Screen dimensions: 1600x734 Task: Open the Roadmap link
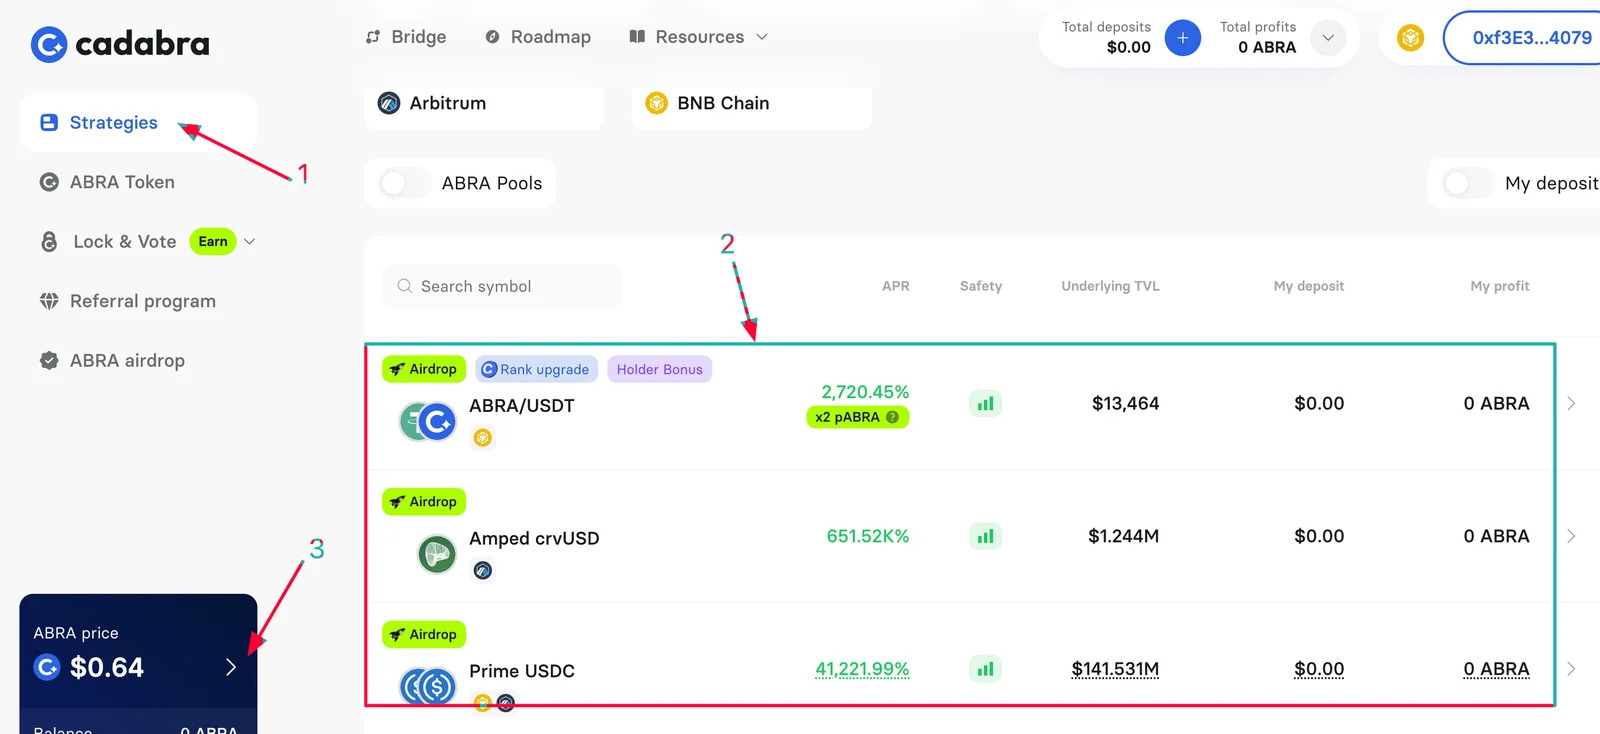pyautogui.click(x=538, y=37)
